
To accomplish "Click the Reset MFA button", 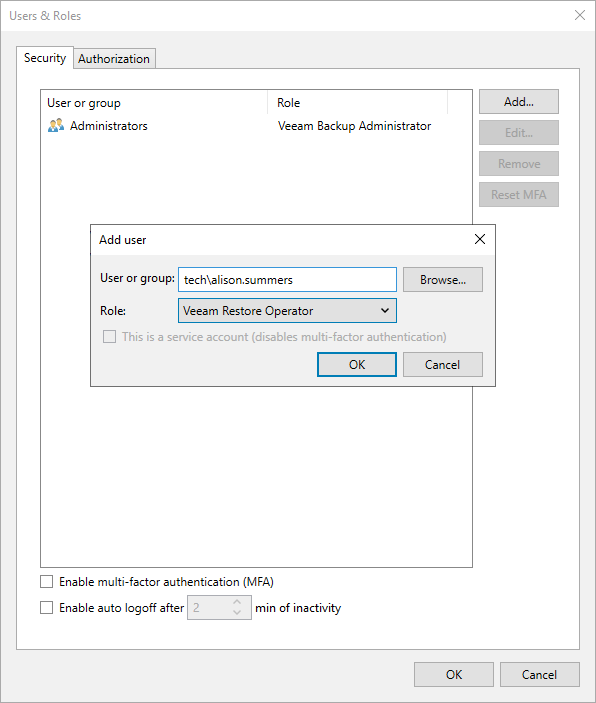I will (519, 195).
